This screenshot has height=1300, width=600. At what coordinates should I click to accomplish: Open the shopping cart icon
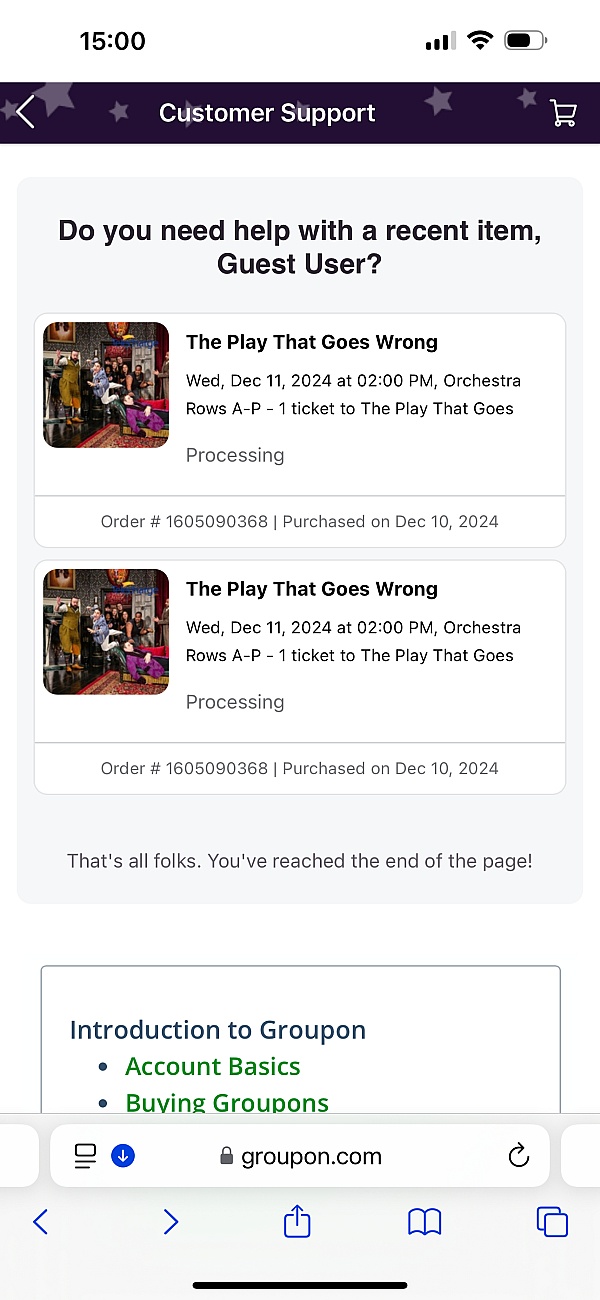pos(563,113)
